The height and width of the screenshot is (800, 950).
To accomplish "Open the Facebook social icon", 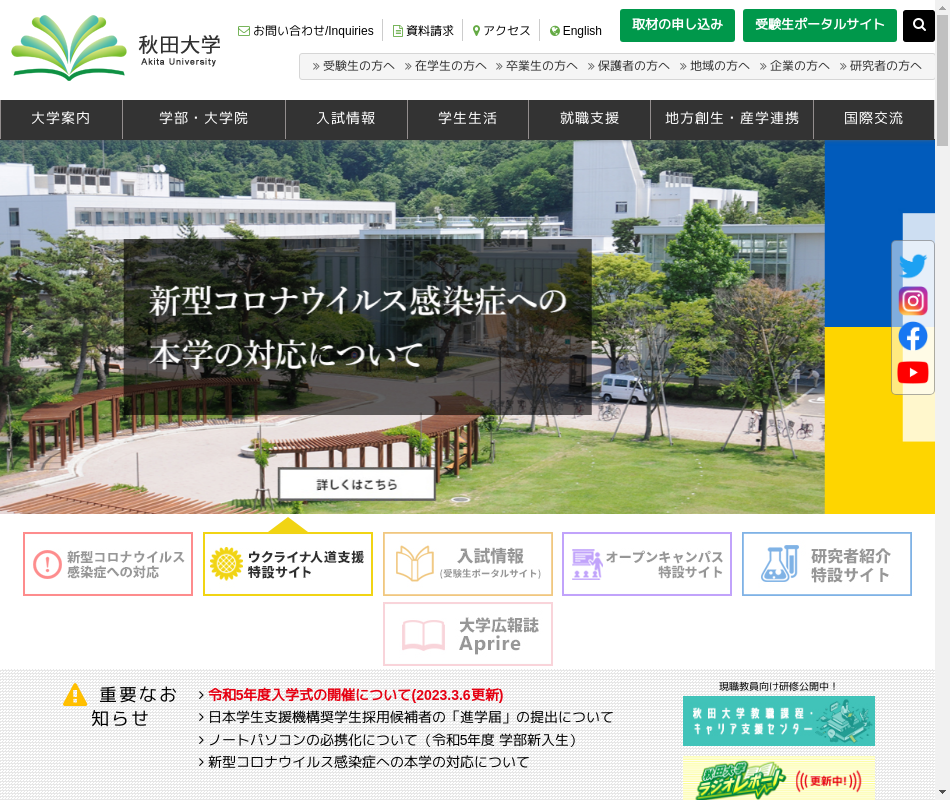I will (912, 336).
